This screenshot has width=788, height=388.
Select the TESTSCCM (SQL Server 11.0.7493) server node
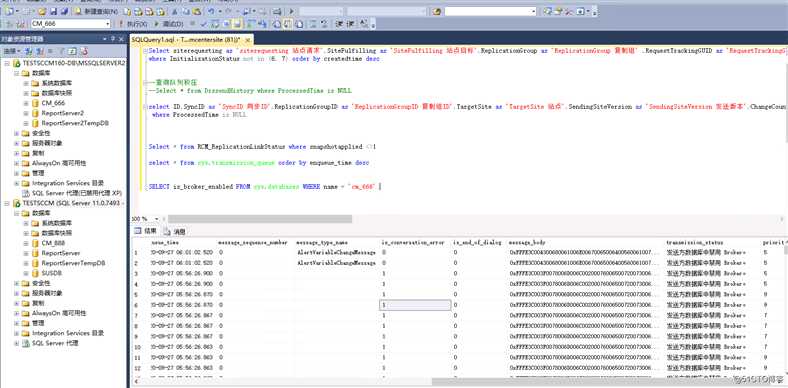74,203
